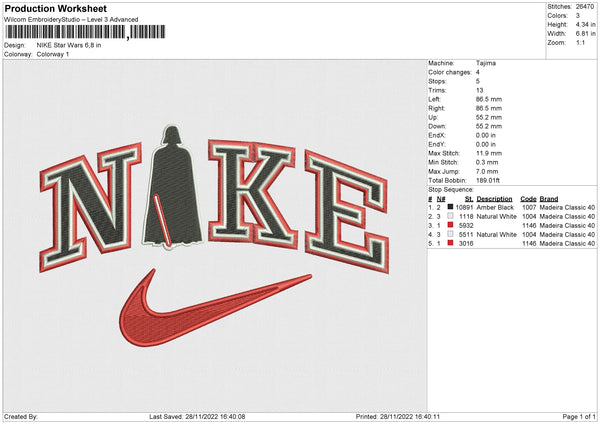
Task: Select the Down extent value 55.2 mm
Action: pos(489,126)
